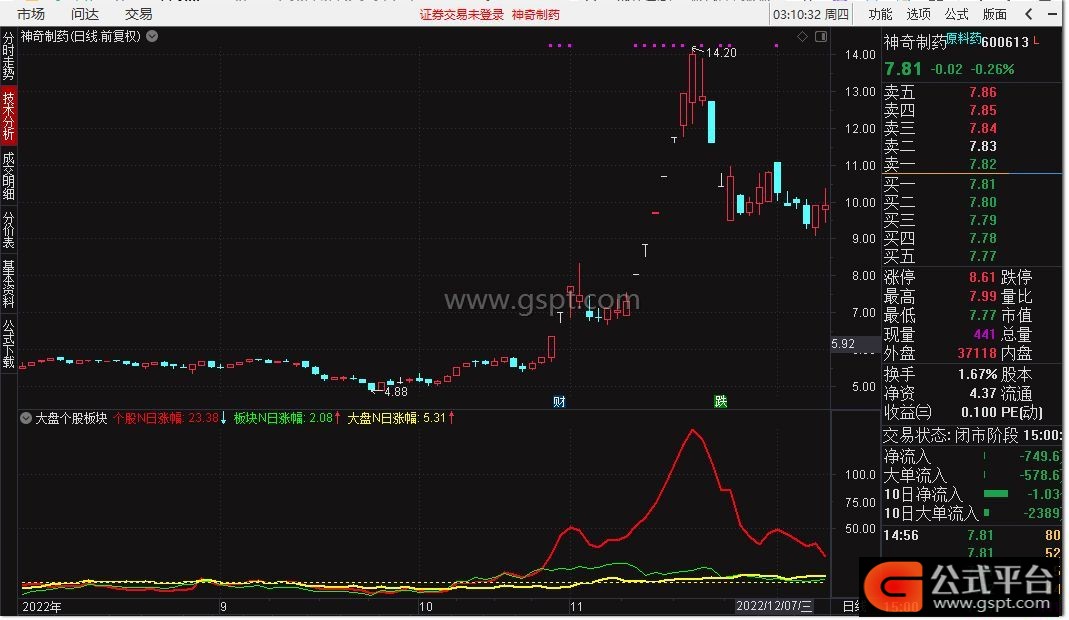Click the diamond icon atop the chart

802,36
